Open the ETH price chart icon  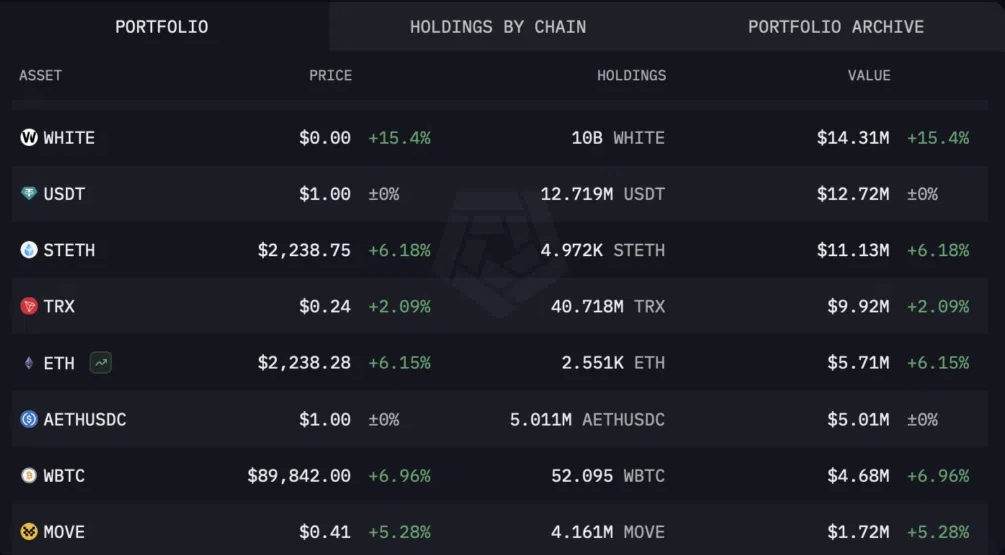click(101, 363)
